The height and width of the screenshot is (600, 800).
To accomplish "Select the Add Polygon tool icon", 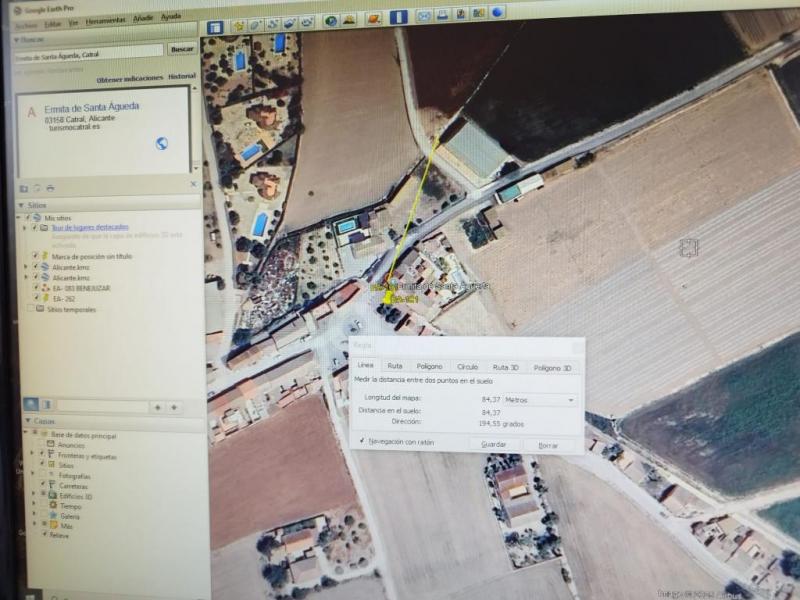I will click(x=256, y=24).
